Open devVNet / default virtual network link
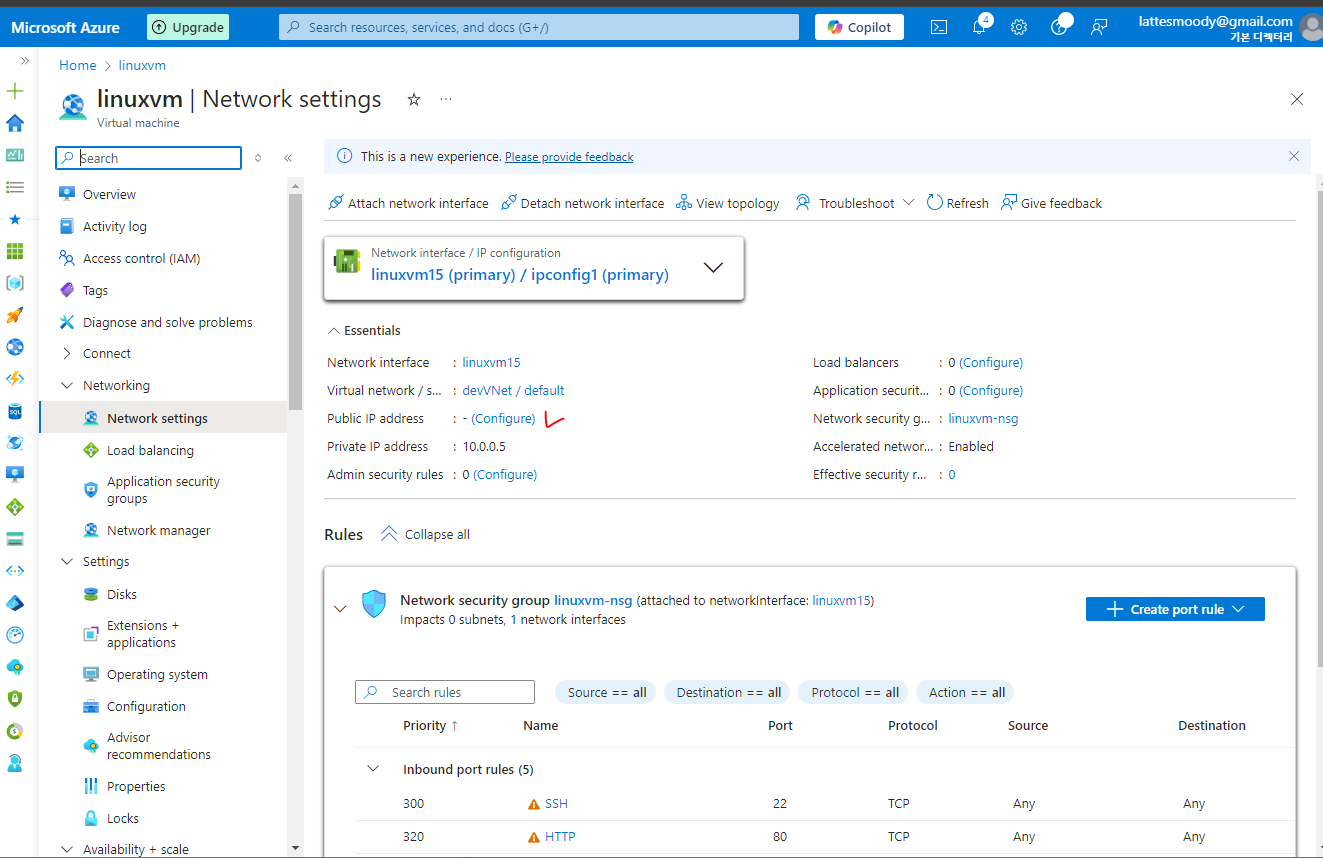 [513, 390]
